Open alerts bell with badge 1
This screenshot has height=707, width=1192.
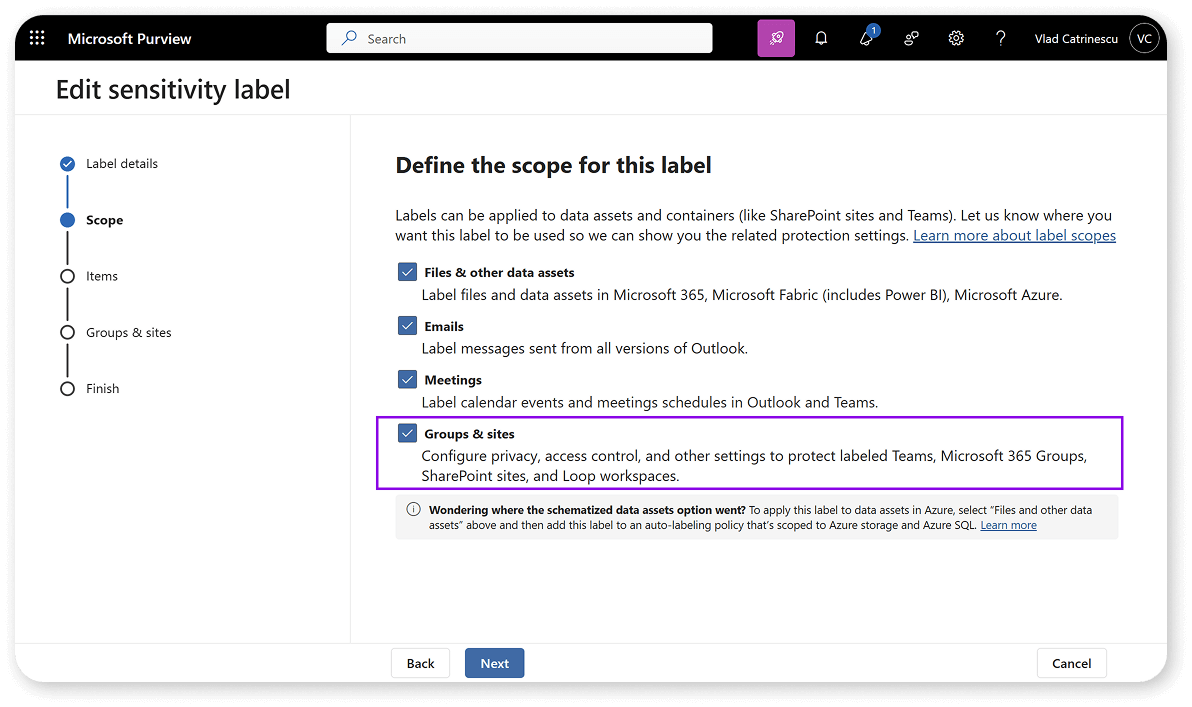point(867,37)
